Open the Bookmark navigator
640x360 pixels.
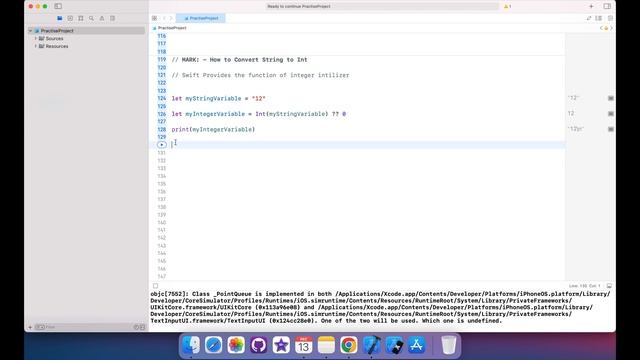tap(81, 18)
